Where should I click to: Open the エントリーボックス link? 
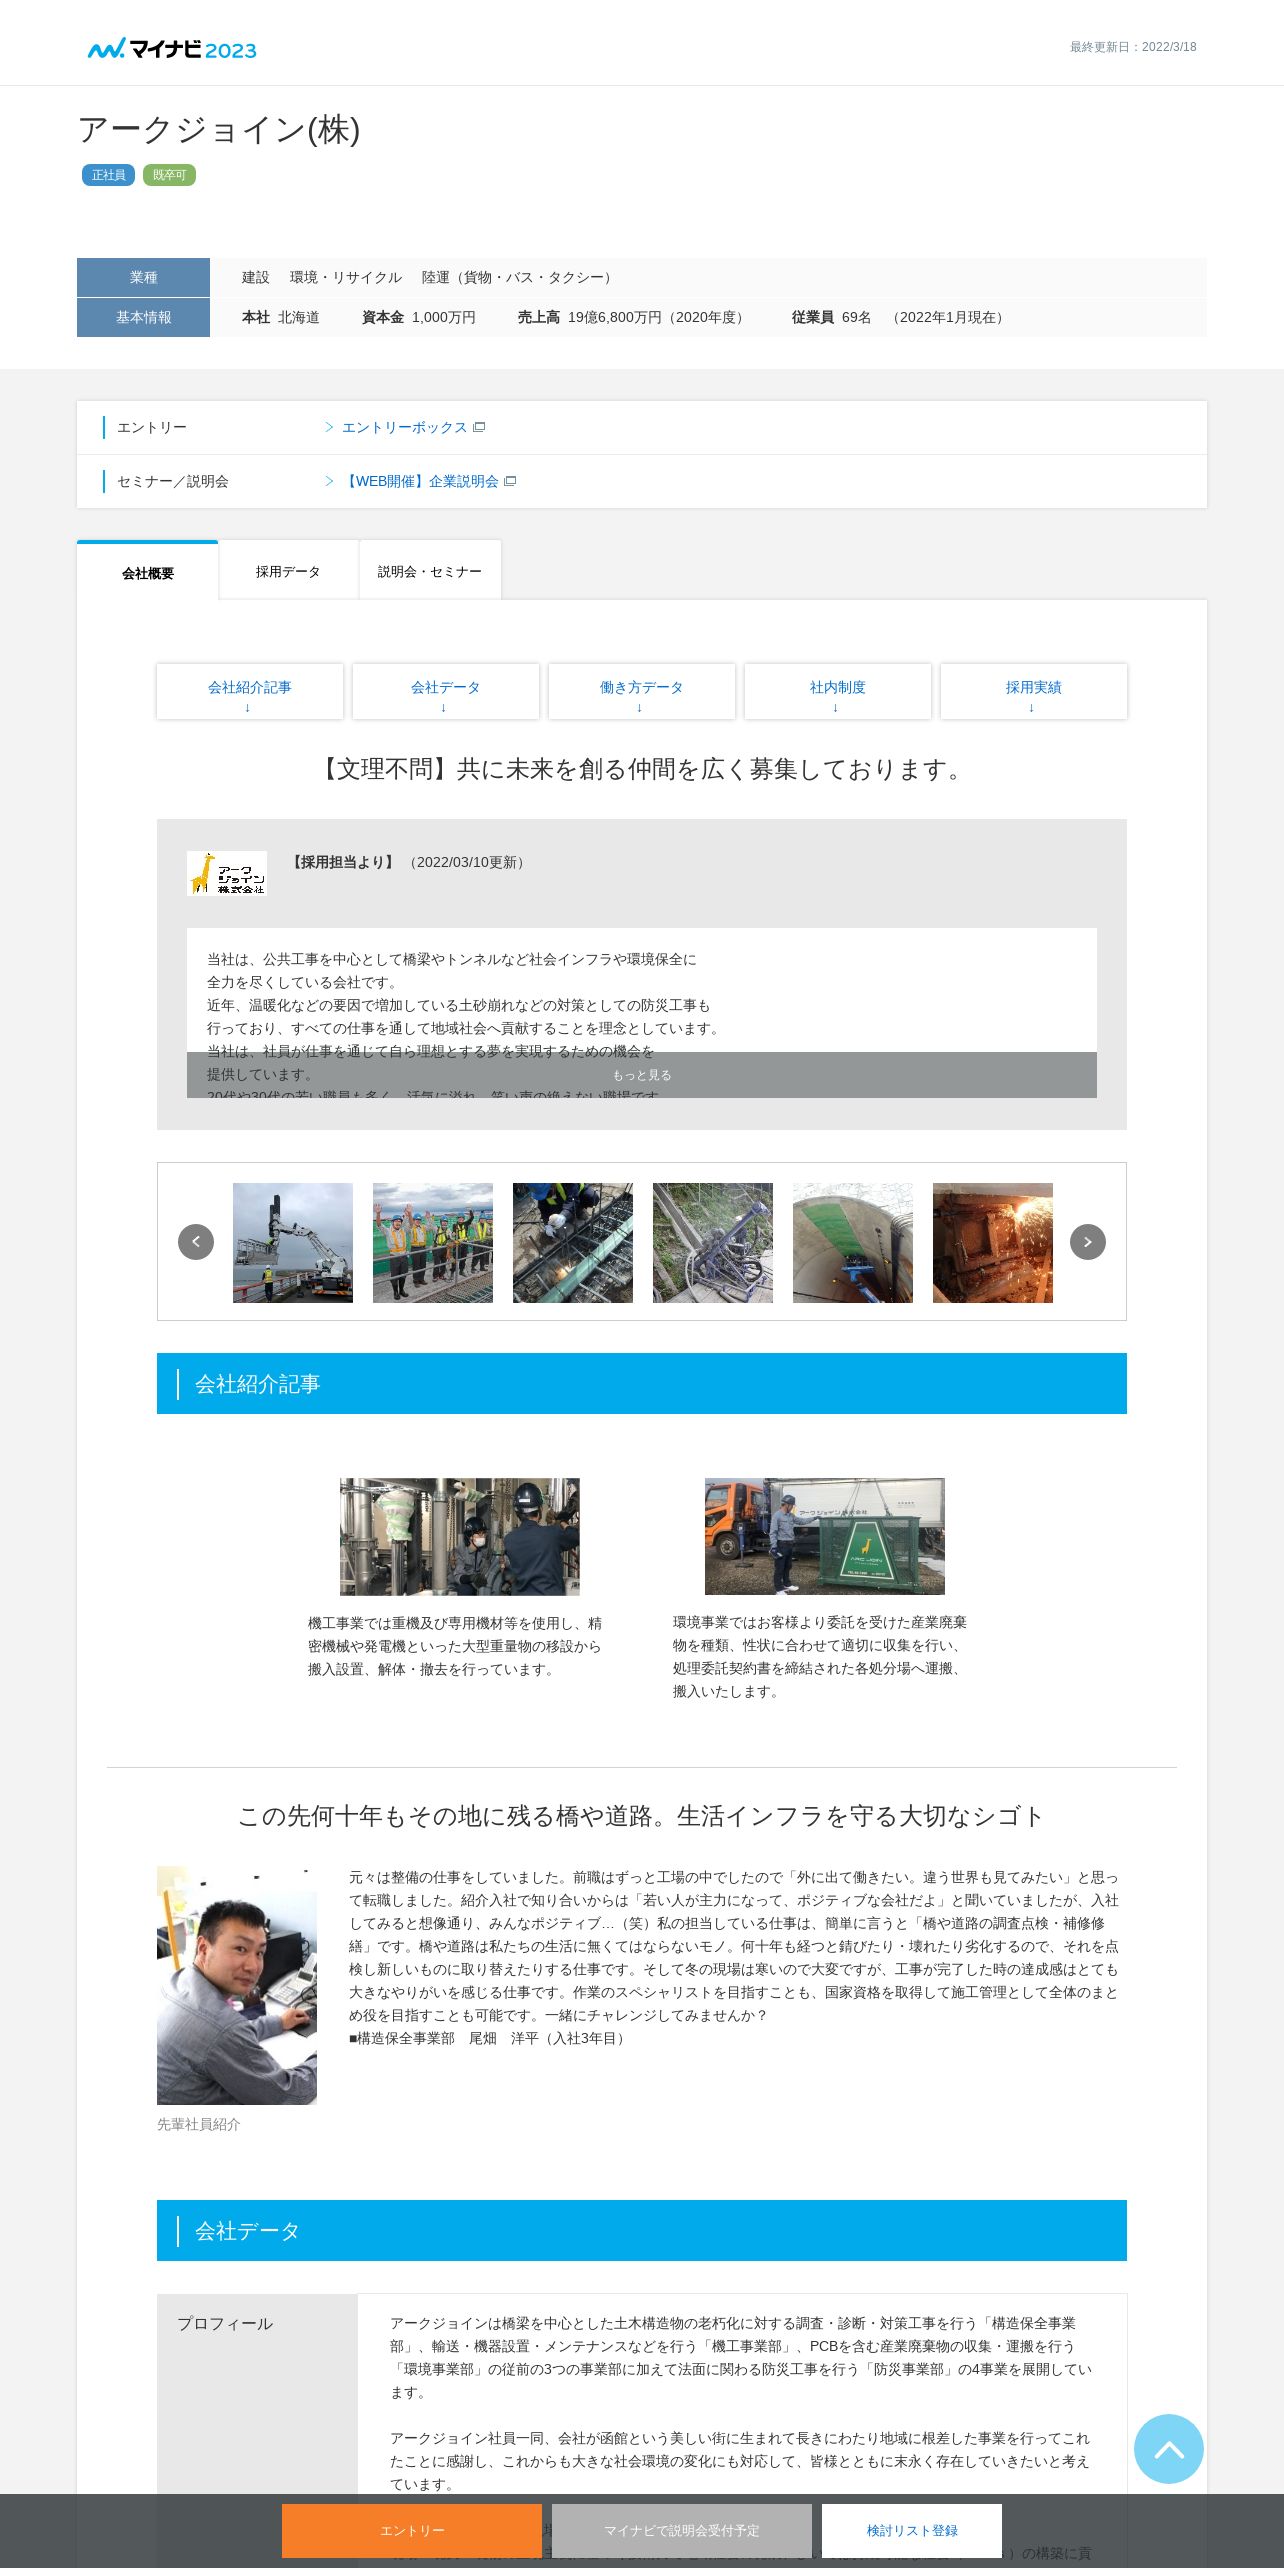(404, 427)
